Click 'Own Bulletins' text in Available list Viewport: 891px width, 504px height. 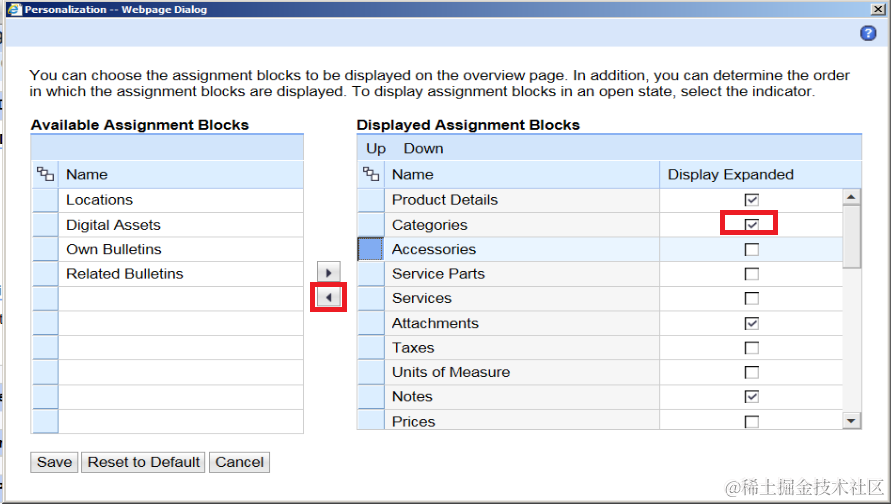(x=114, y=249)
